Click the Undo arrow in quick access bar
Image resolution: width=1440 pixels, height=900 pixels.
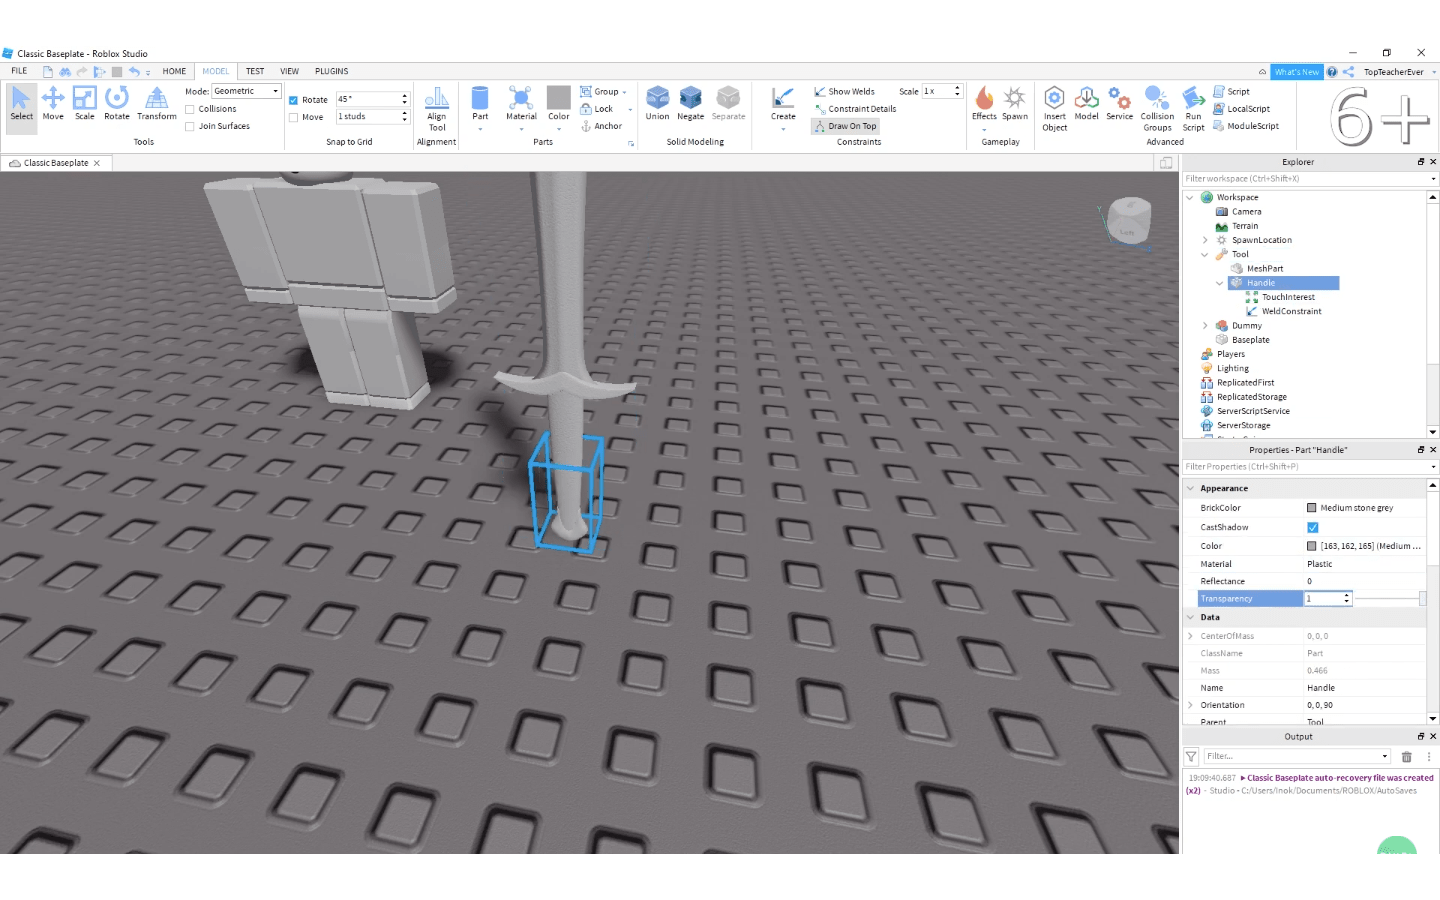(x=133, y=72)
